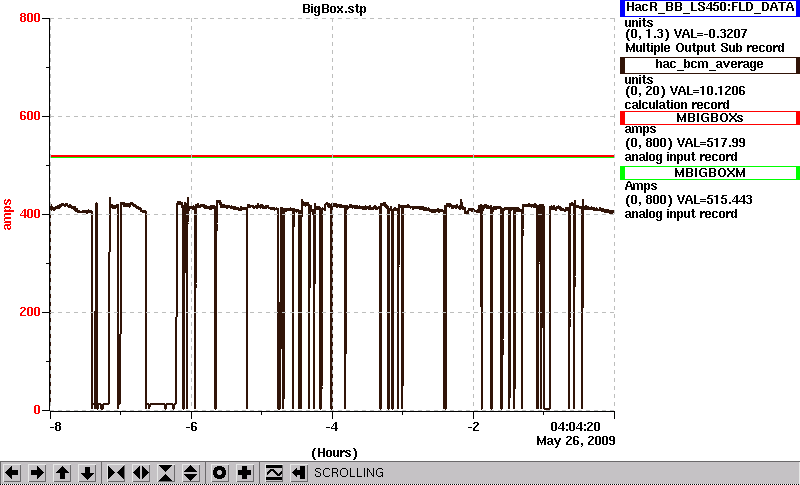Click the plus crosshair icon
This screenshot has height=485, width=800.
244,473
